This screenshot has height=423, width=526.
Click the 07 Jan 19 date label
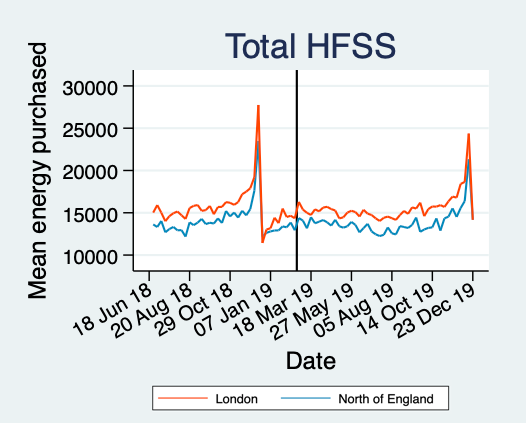(235, 311)
